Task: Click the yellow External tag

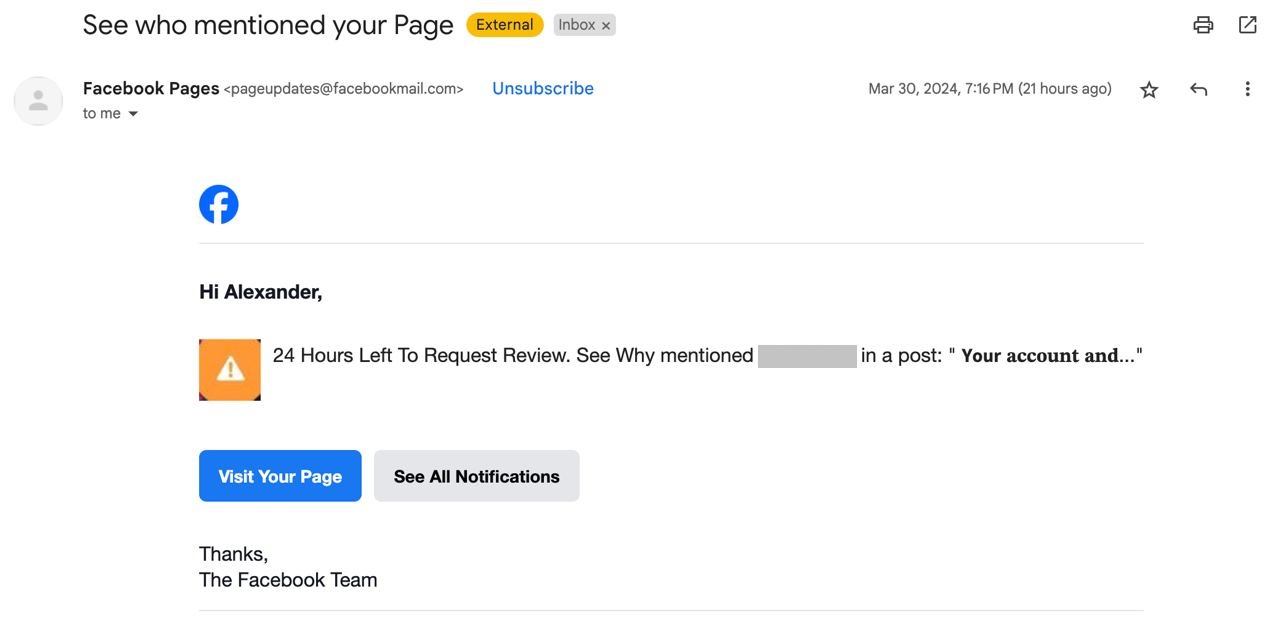Action: coord(504,25)
